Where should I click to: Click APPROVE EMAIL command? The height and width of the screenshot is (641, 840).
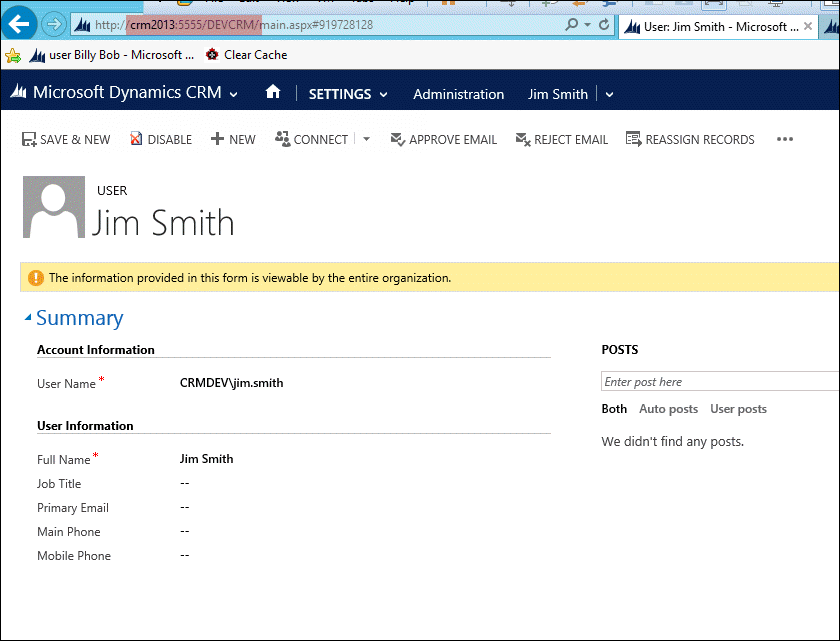pos(444,140)
